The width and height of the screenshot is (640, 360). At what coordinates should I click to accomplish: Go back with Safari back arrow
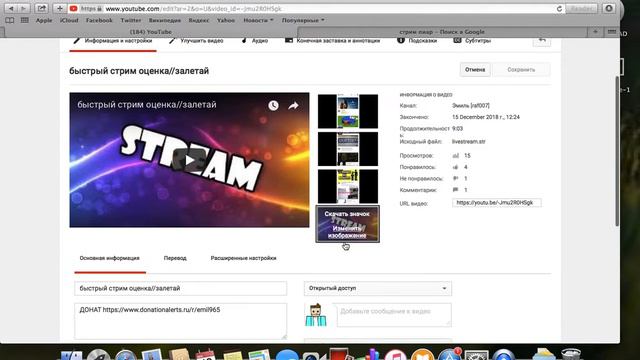pyautogui.click(x=11, y=9)
